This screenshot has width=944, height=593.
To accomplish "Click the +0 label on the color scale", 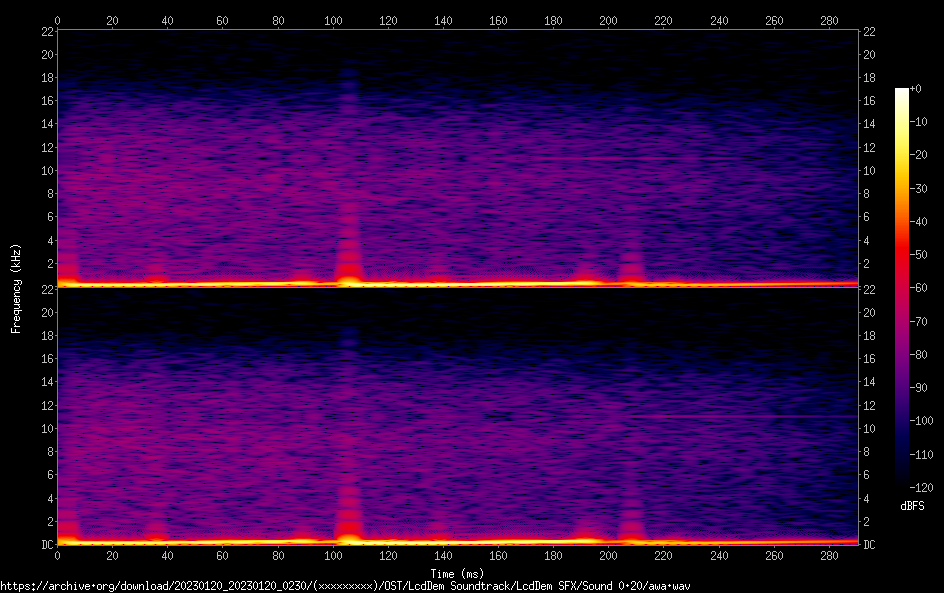I will [915, 89].
